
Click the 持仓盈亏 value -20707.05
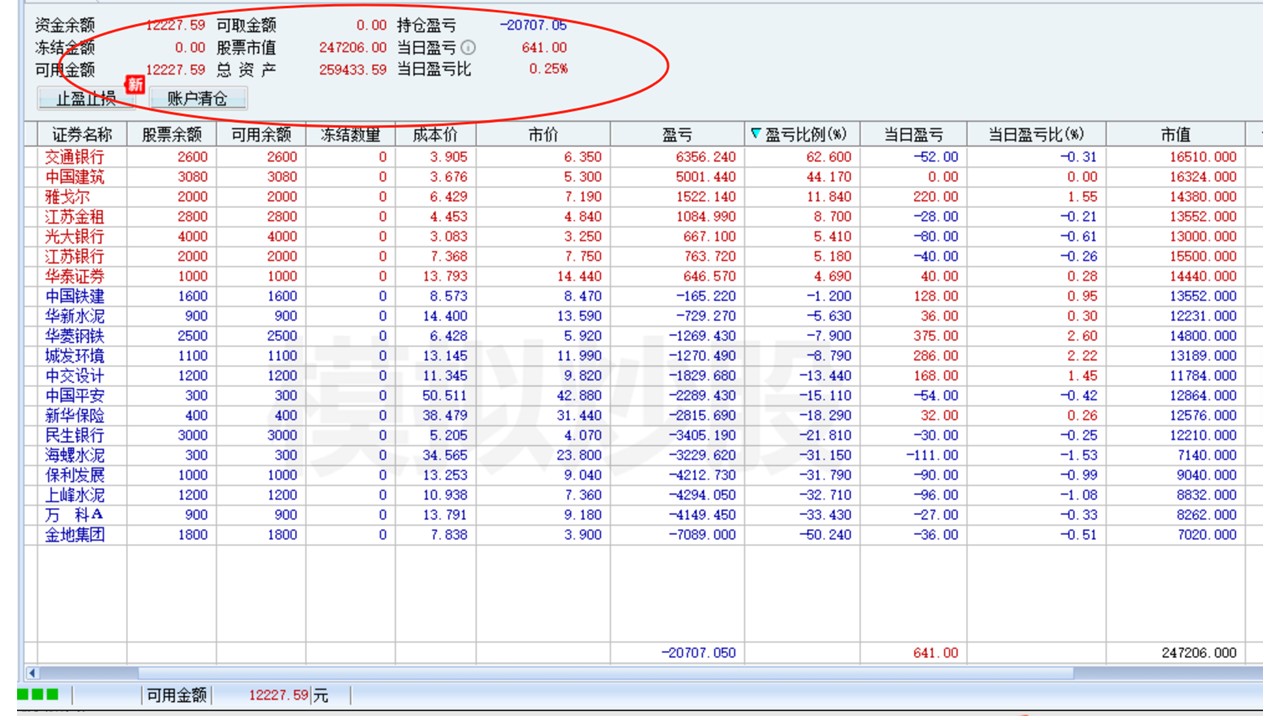(532, 26)
